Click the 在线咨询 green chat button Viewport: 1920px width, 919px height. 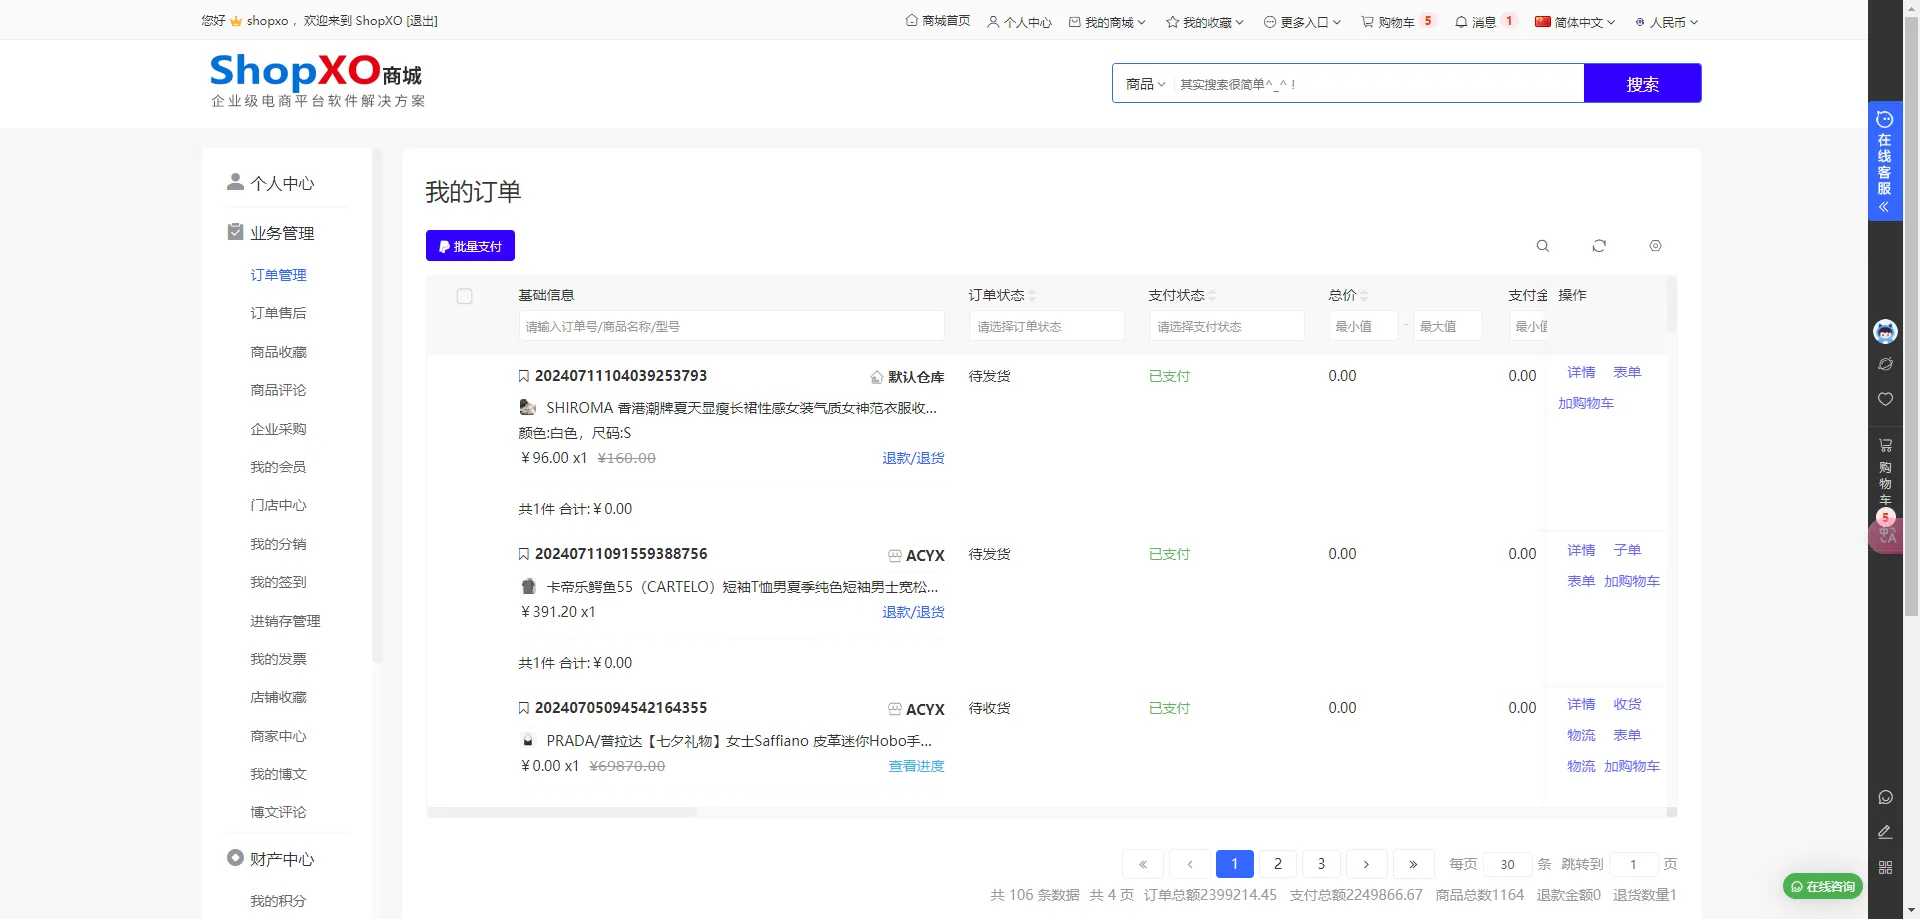point(1822,886)
